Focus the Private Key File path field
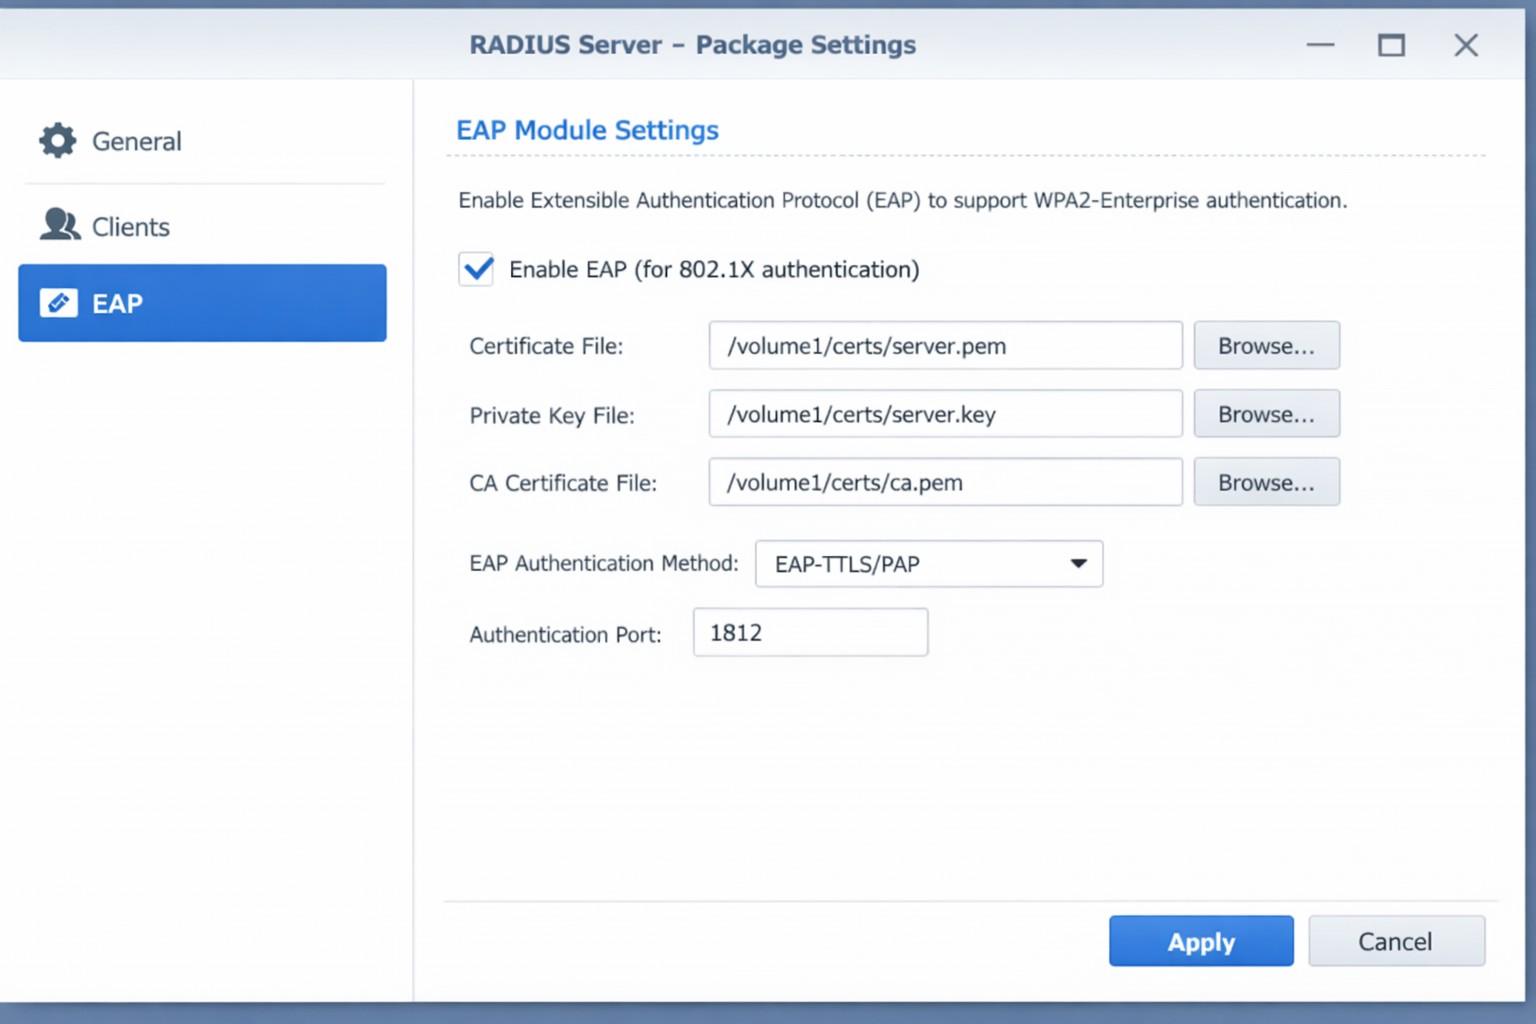Viewport: 1536px width, 1024px height. [x=945, y=414]
